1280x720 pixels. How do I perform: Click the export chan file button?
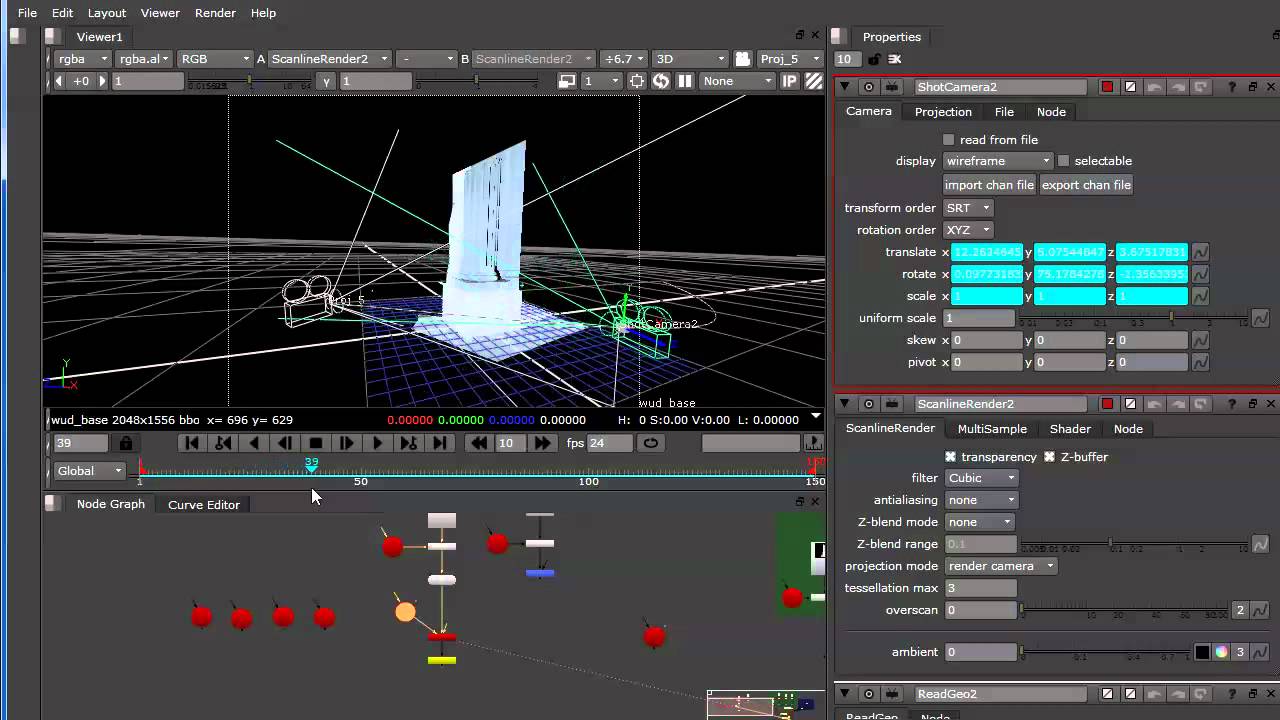tap(1086, 185)
